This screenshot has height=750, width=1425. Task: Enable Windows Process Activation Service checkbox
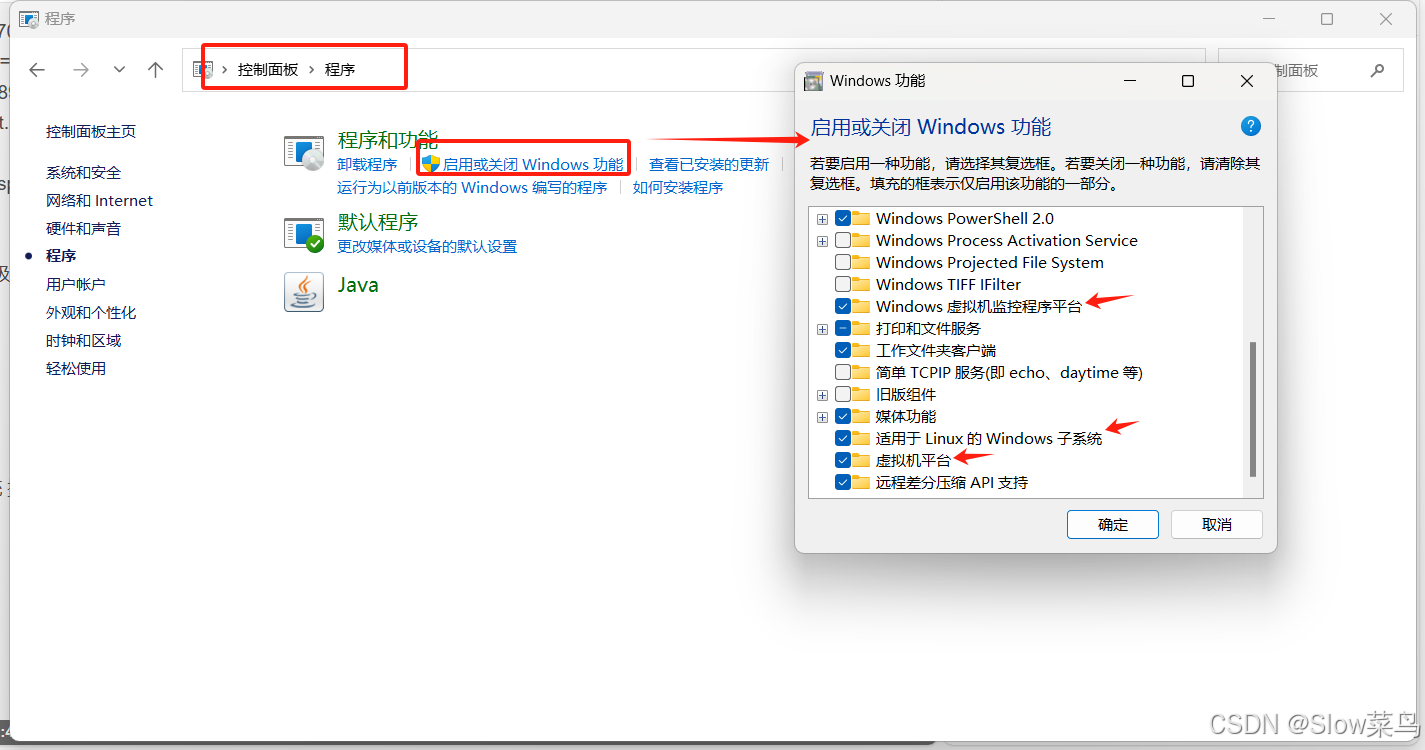click(843, 240)
